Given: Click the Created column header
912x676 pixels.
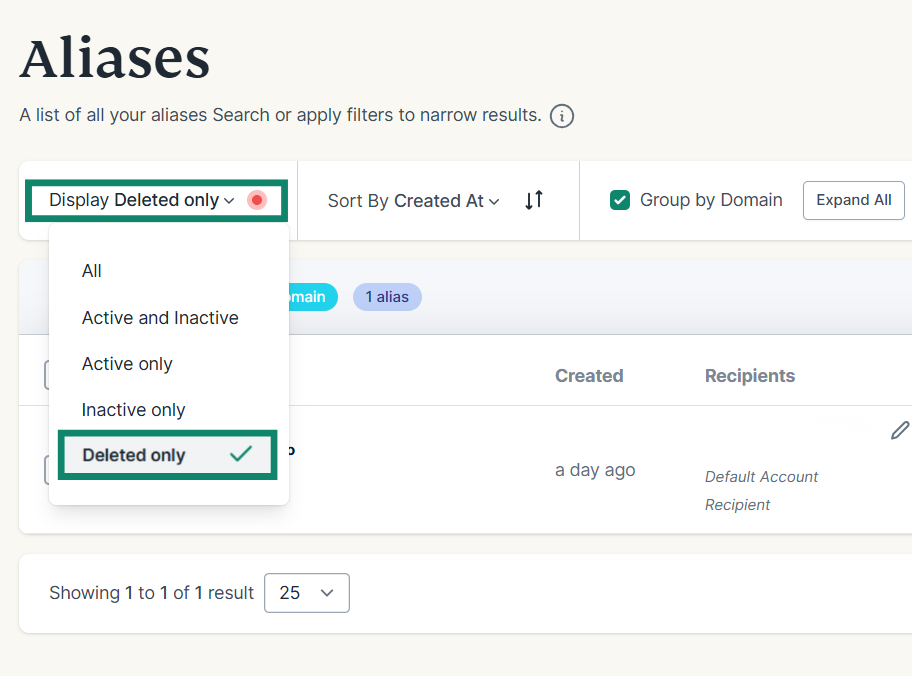Looking at the screenshot, I should pos(589,376).
